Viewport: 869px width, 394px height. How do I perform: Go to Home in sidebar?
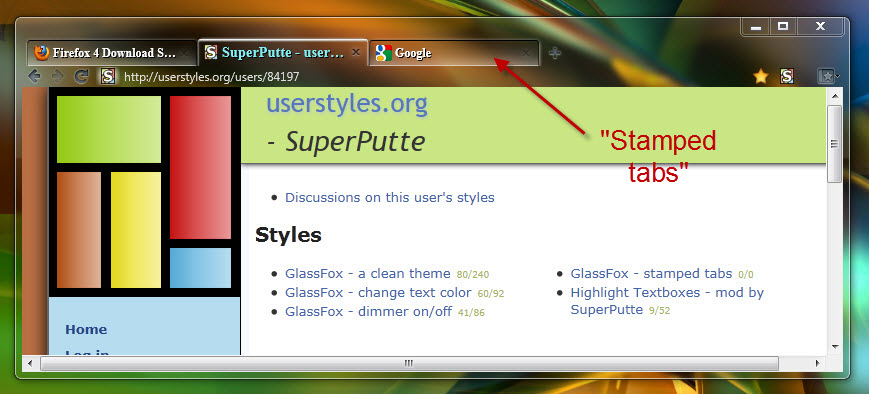[x=86, y=330]
